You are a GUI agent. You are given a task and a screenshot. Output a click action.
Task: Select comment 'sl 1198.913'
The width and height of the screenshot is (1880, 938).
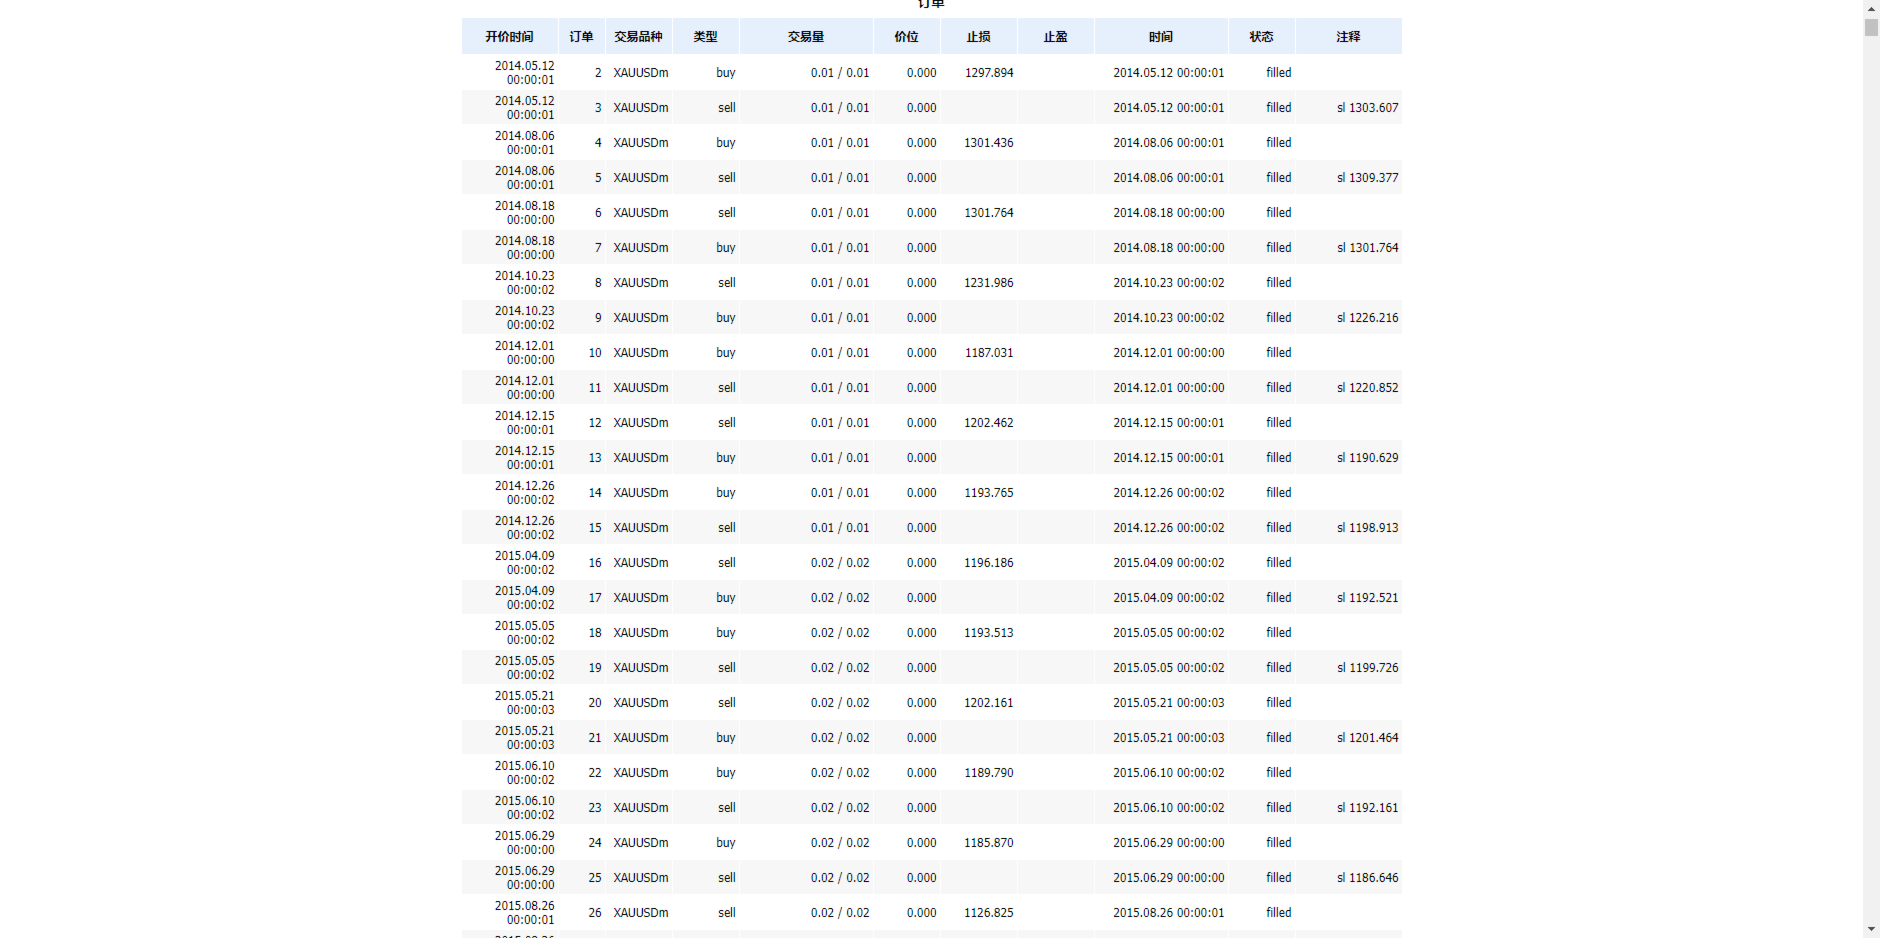[1368, 528]
